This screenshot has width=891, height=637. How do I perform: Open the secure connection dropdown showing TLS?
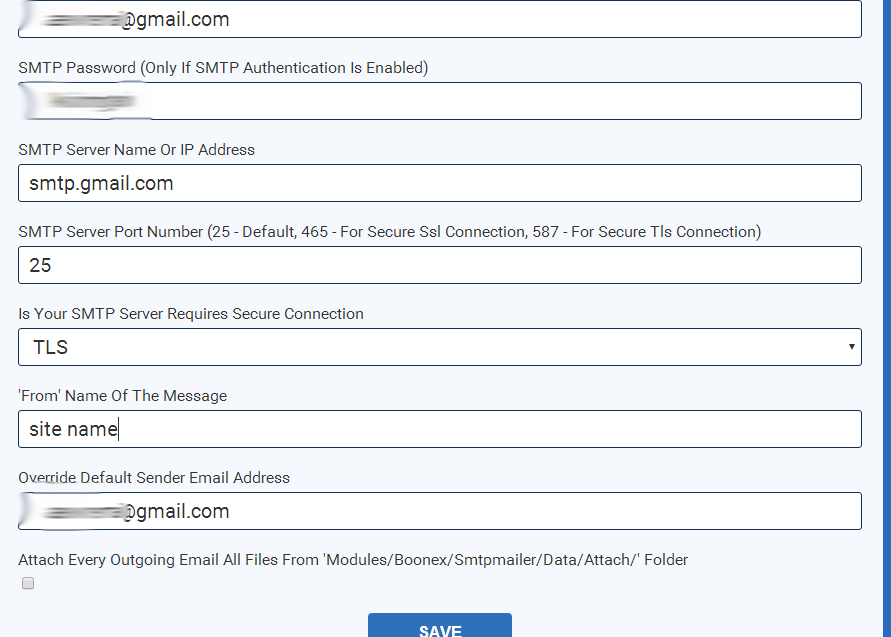click(x=440, y=347)
